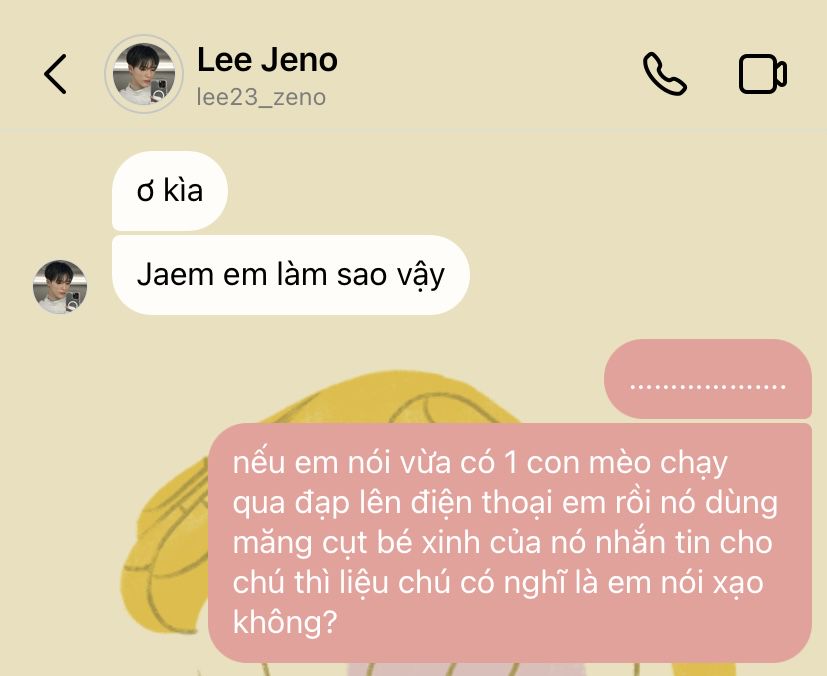This screenshot has width=827, height=676.
Task: Start a voice call with Lee Jeno
Action: click(665, 74)
